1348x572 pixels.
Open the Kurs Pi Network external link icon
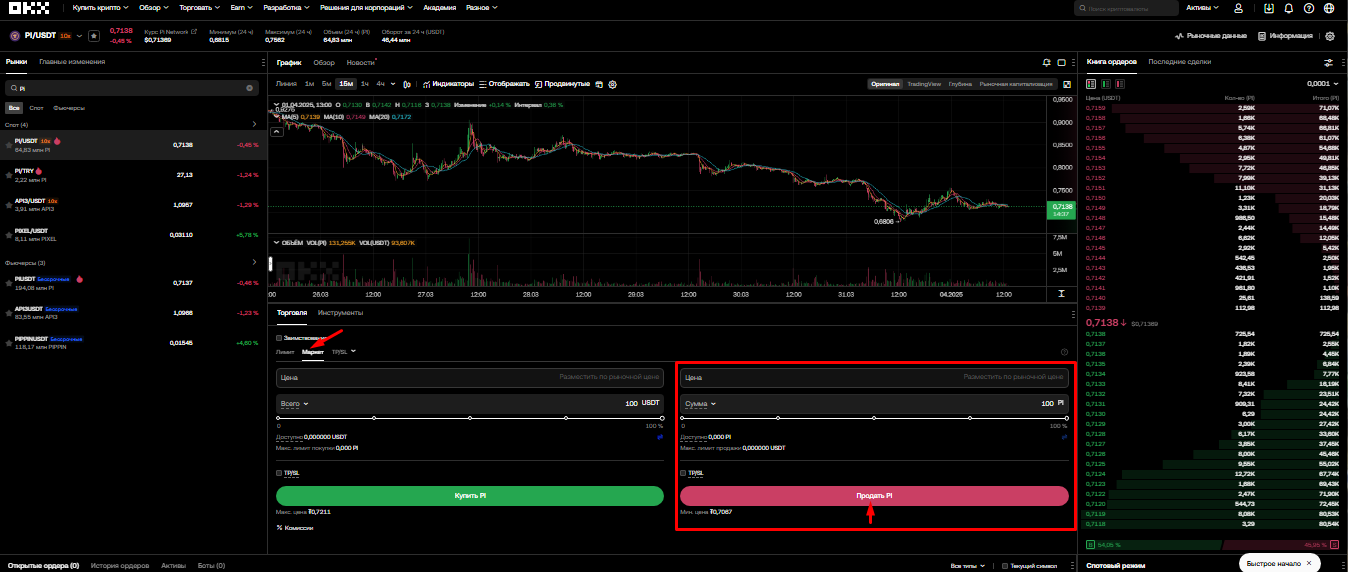point(194,32)
